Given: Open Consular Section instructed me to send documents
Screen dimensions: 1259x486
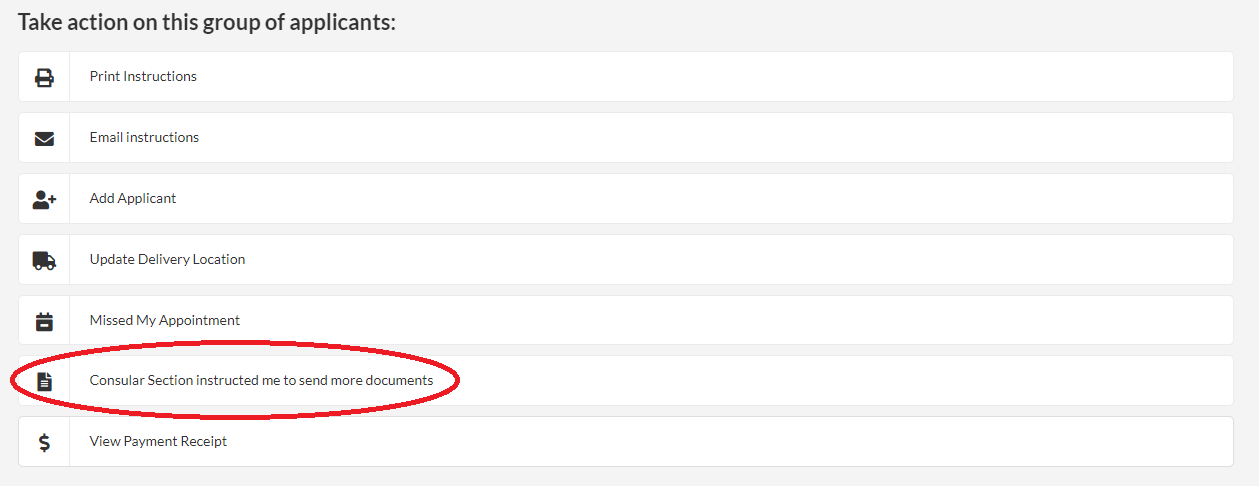Looking at the screenshot, I should tap(261, 380).
